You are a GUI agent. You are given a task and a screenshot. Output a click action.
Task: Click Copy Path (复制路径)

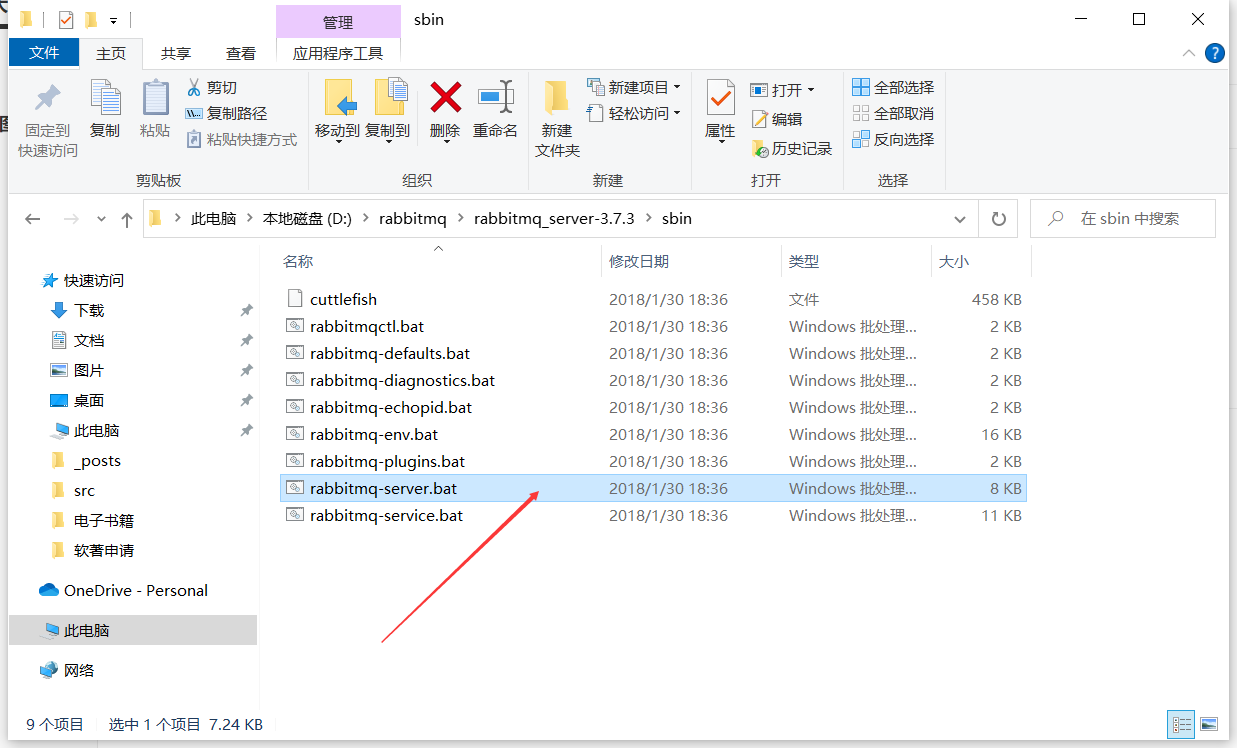tap(226, 114)
